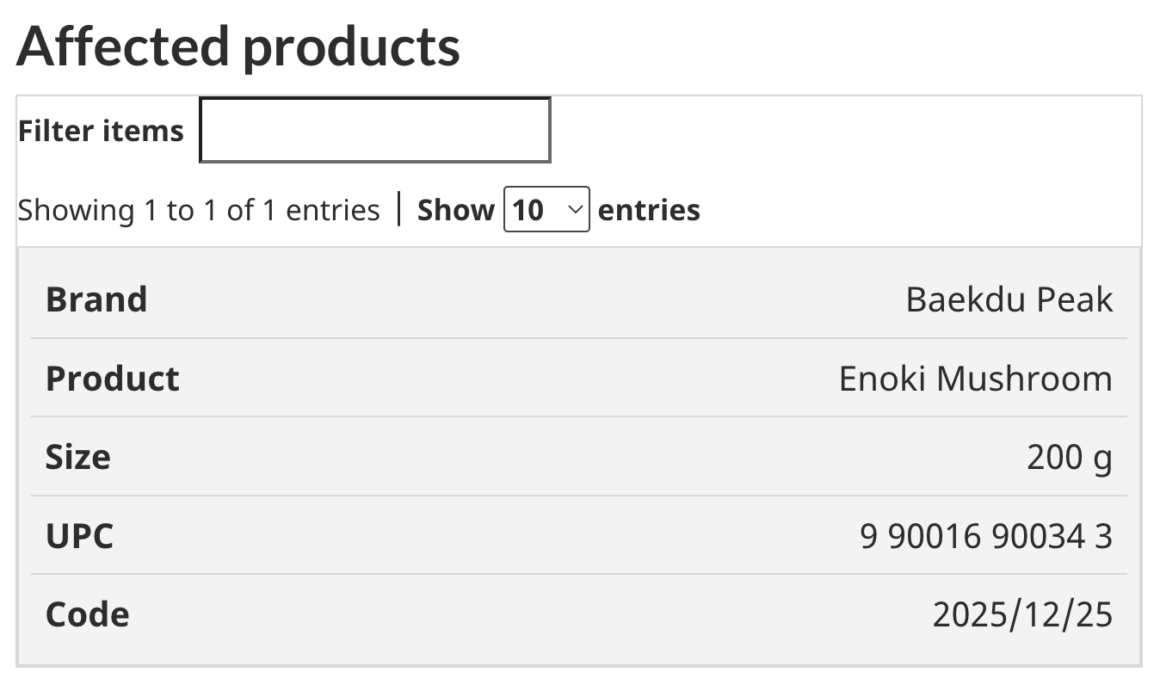The width and height of the screenshot is (1160, 697).
Task: Click the Filter items text box
Action: (x=375, y=130)
